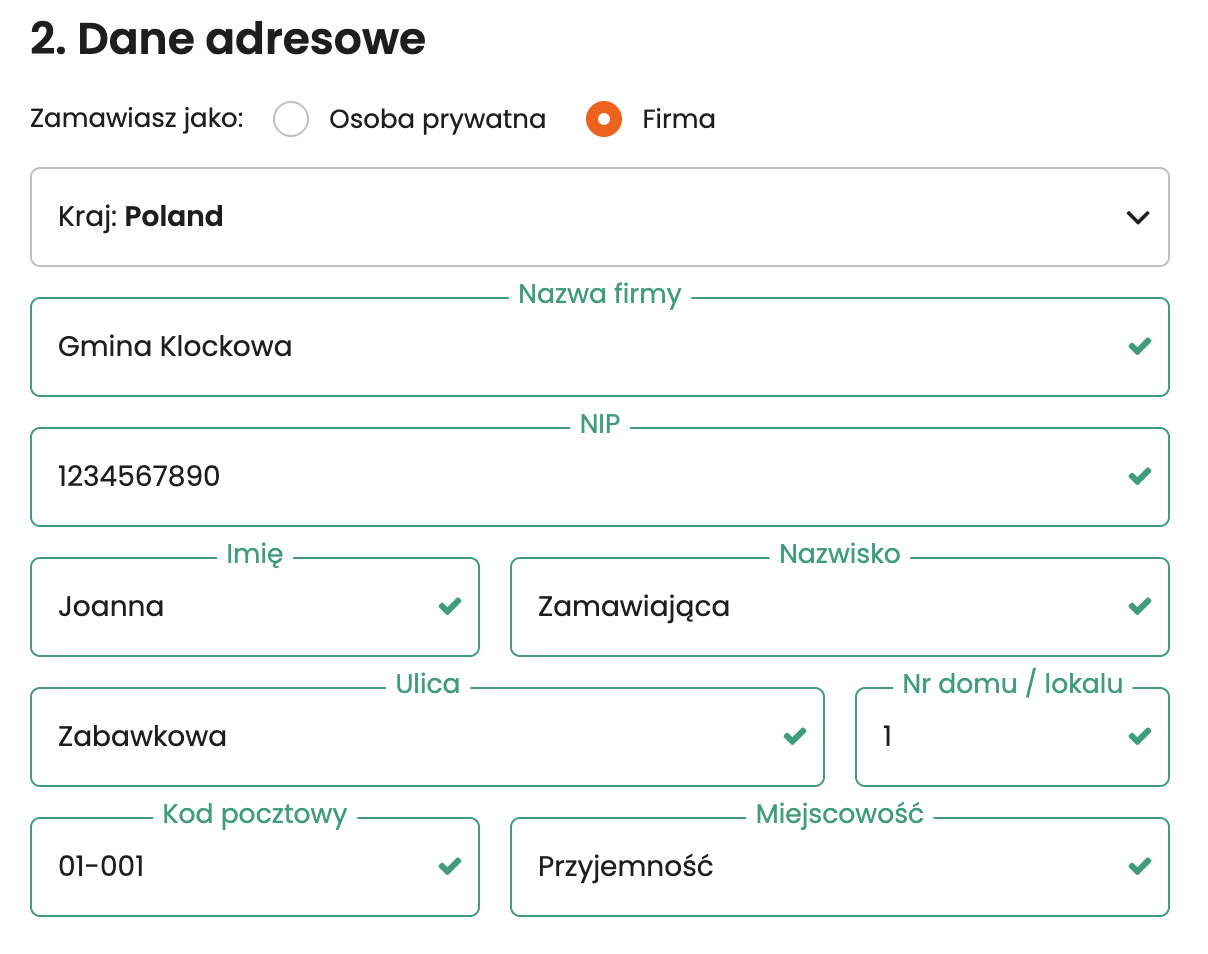Image resolution: width=1208 pixels, height=954 pixels.
Task: Click the chevron arrow in Kraj selector
Action: (x=1137, y=217)
